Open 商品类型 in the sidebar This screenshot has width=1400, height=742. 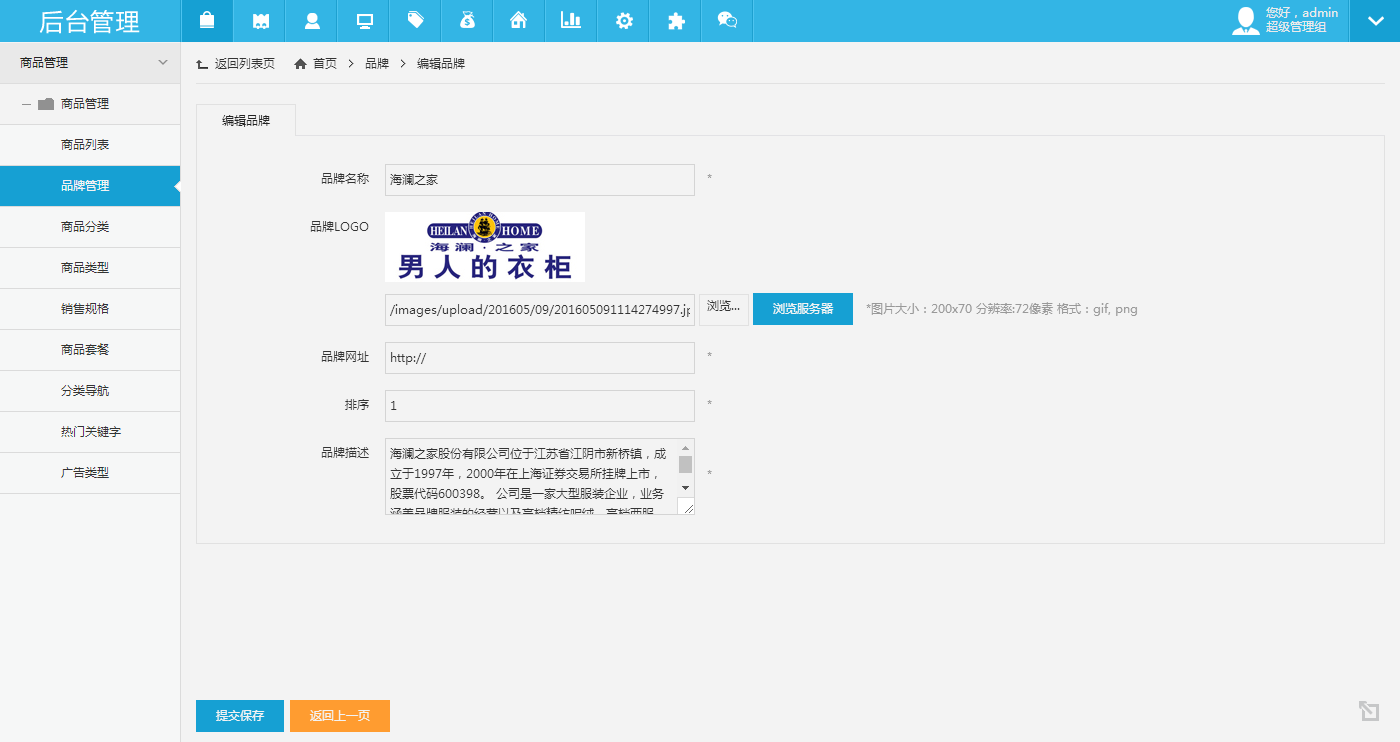pos(90,268)
